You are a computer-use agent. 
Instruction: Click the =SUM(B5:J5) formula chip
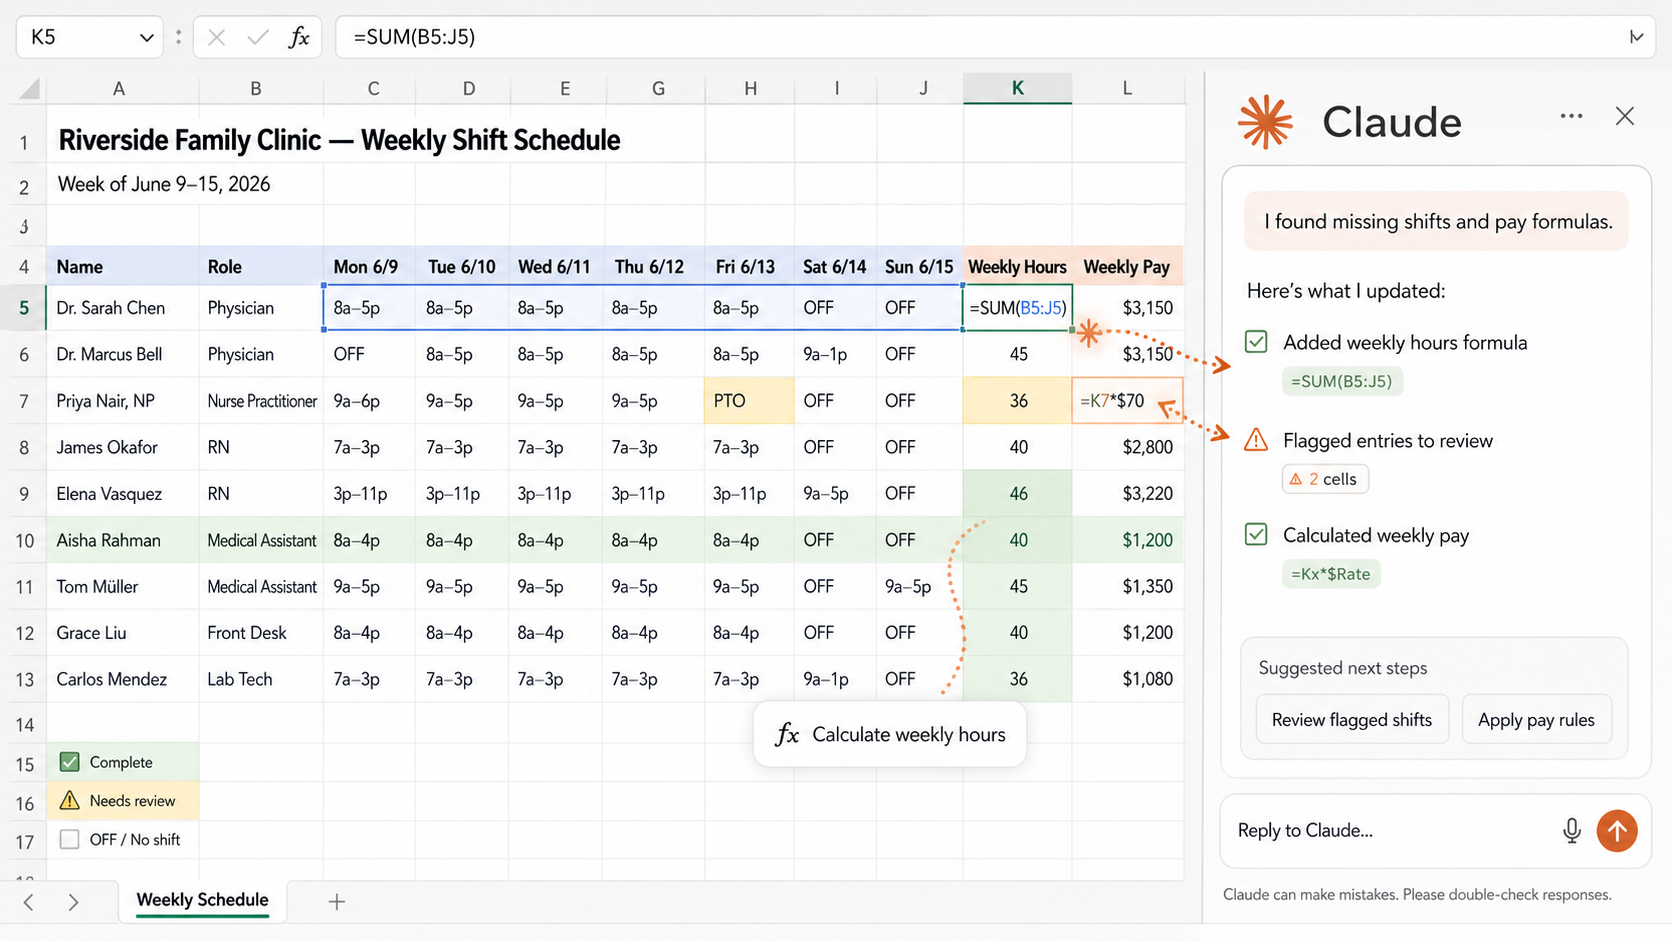click(x=1342, y=381)
